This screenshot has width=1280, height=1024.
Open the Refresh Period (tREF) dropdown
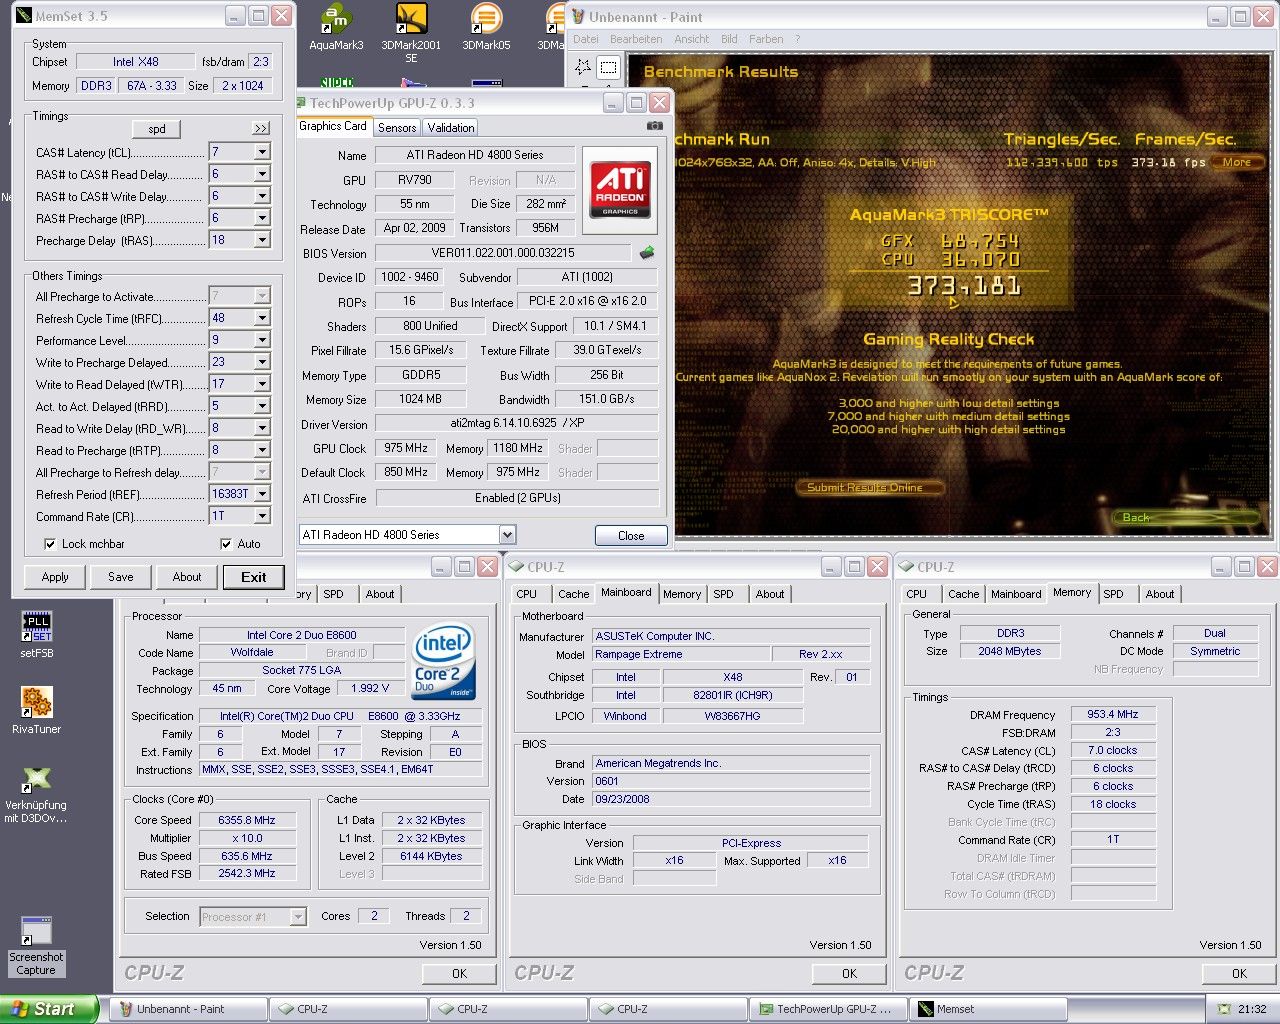coord(262,494)
